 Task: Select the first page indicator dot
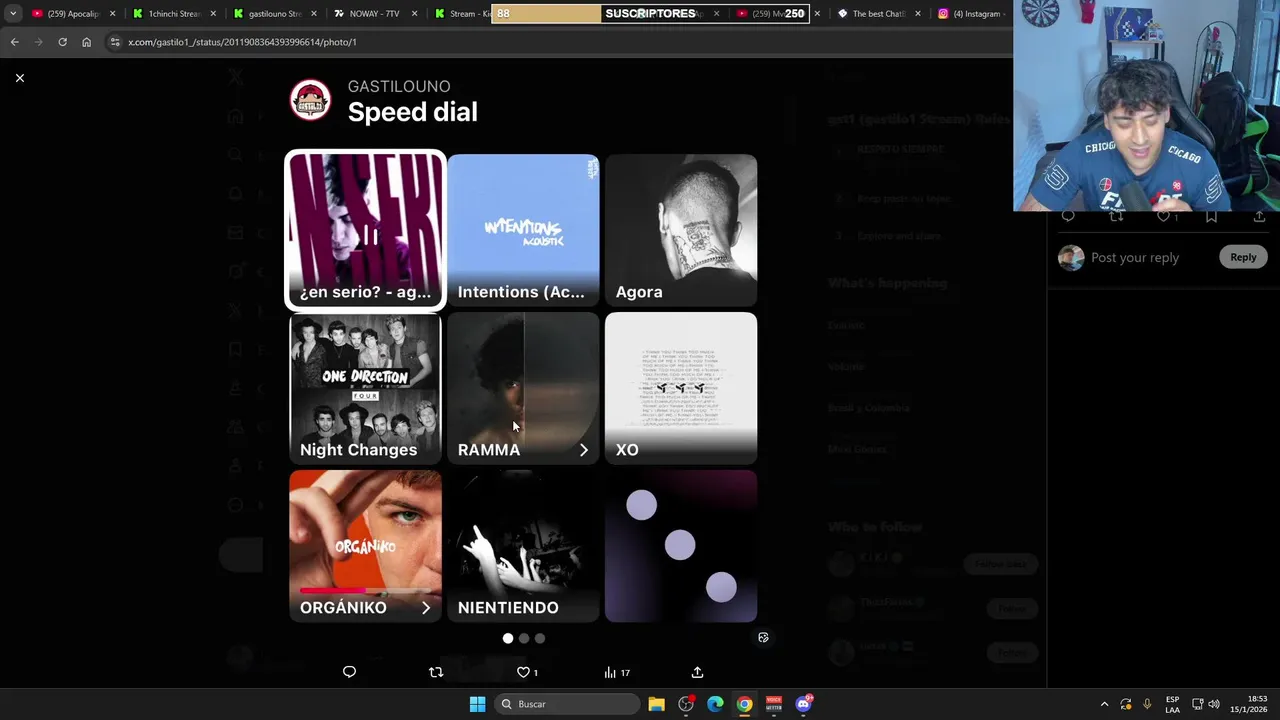(508, 638)
